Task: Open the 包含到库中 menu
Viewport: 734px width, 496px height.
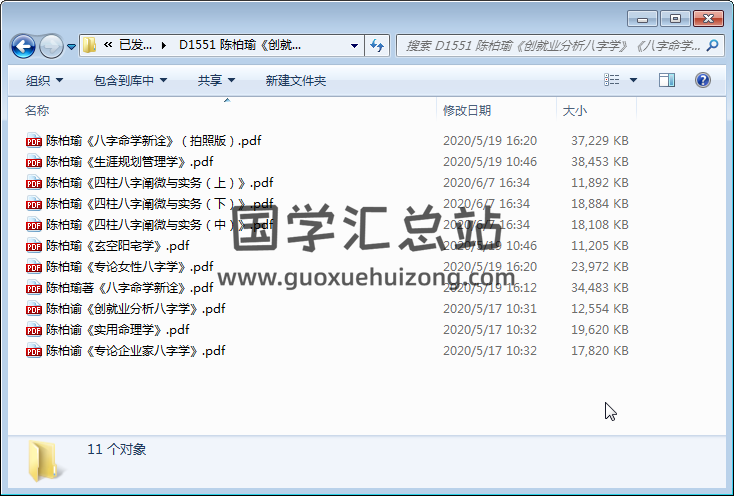Action: click(x=130, y=80)
